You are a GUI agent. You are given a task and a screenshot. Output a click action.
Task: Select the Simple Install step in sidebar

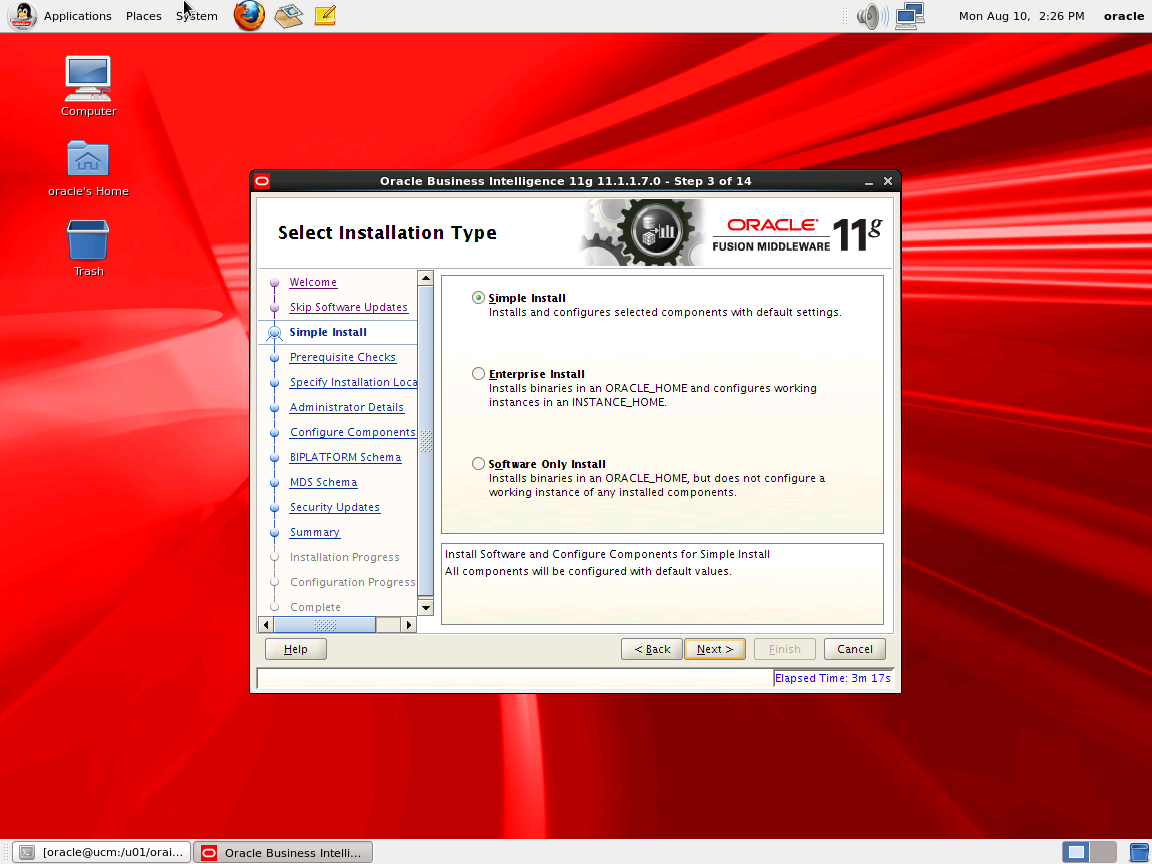click(328, 332)
